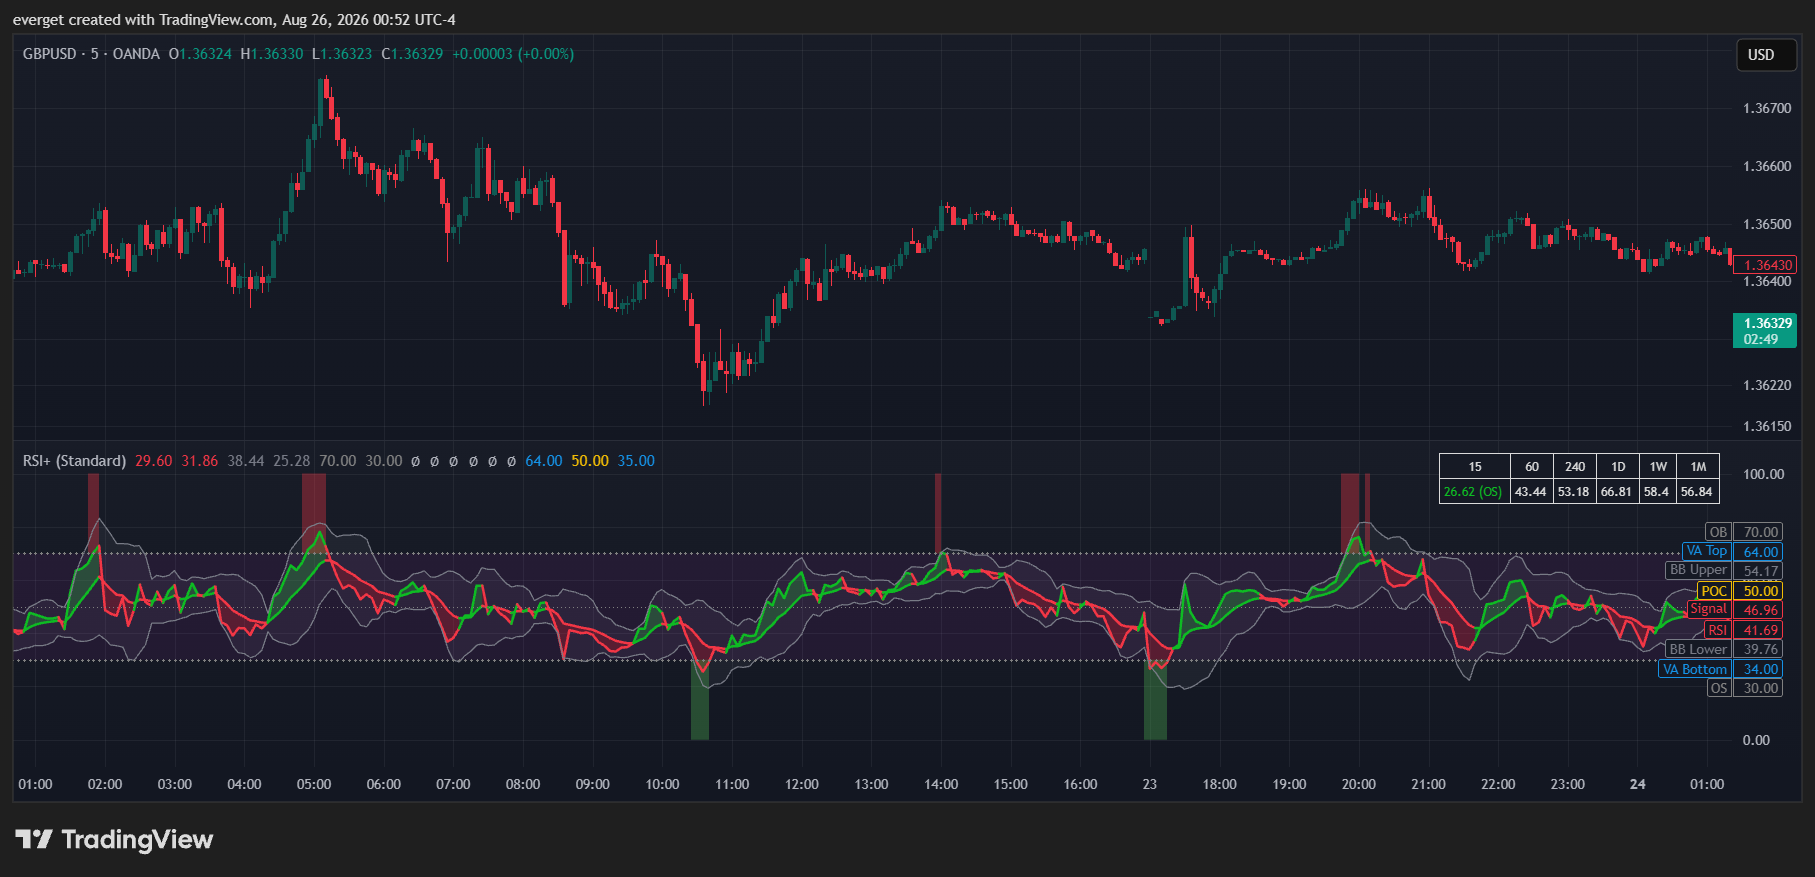Click the 46.96 Signal value
Viewport: 1815px width, 877px height.
pos(1760,610)
